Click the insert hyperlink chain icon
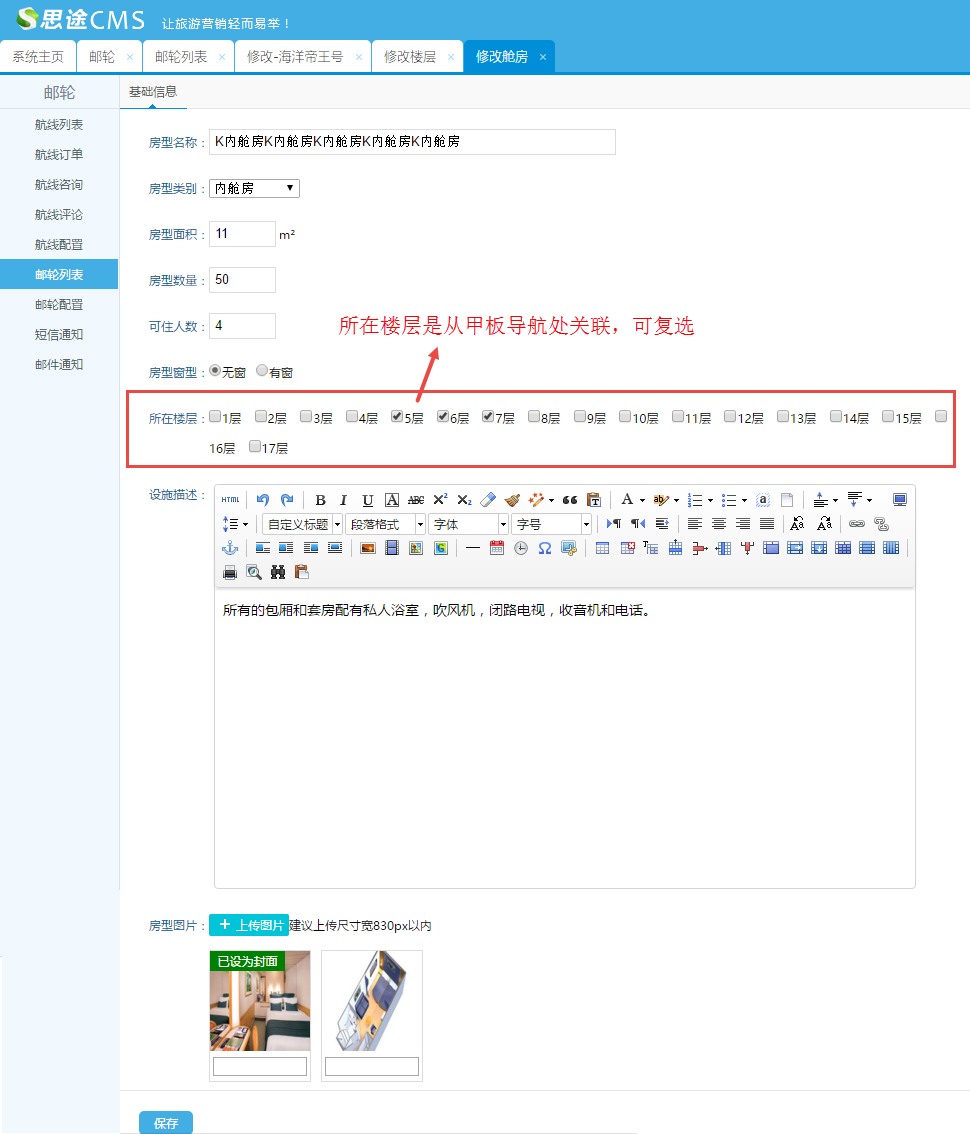Image resolution: width=970 pixels, height=1134 pixels. (857, 524)
